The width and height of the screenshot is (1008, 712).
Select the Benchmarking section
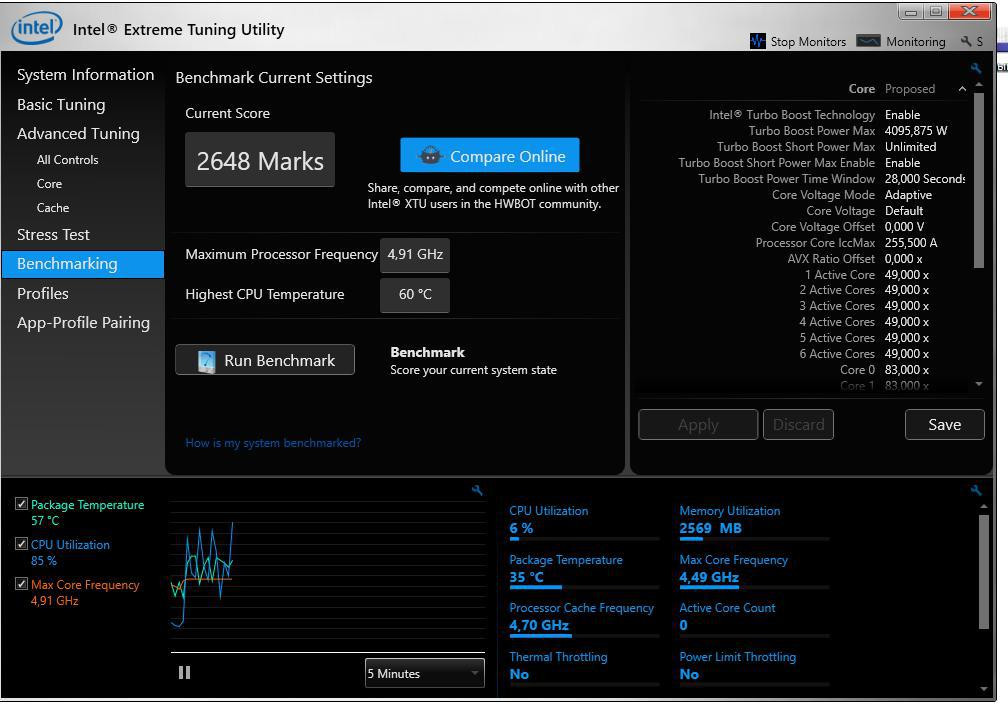[83, 264]
